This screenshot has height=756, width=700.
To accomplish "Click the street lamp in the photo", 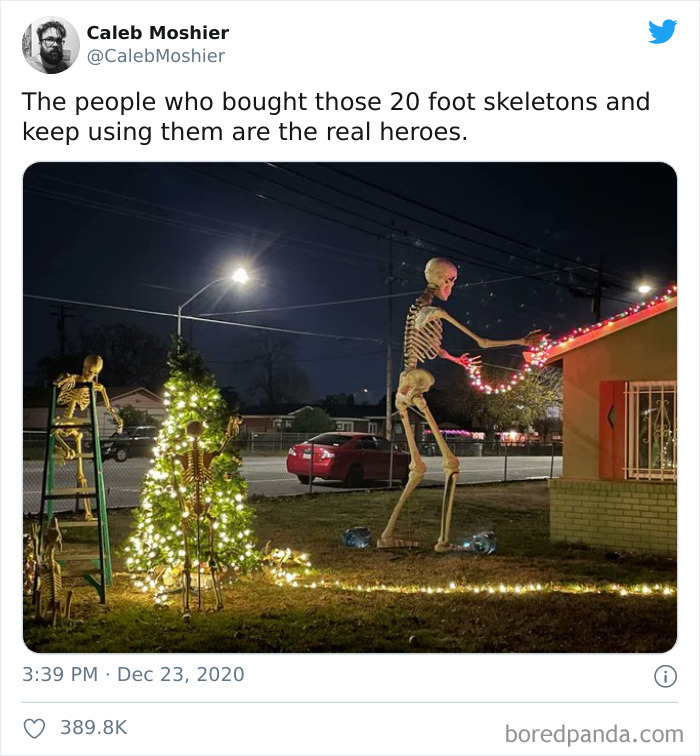I will click(x=212, y=299).
